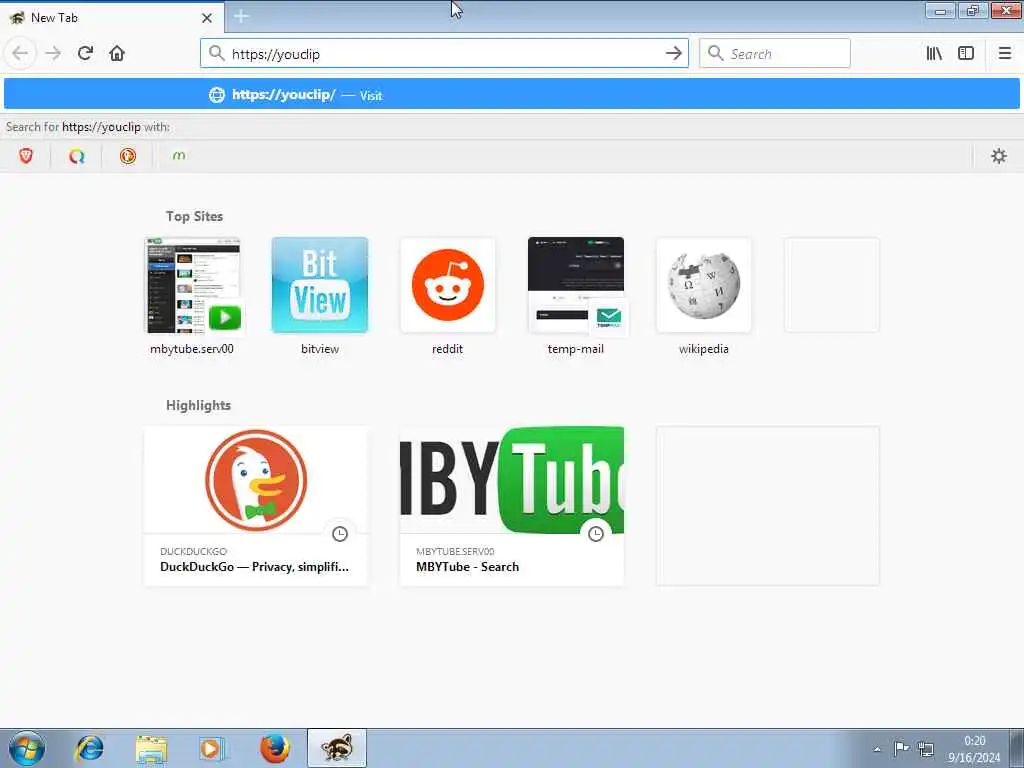Launch Internet Explorer from taskbar
Screen dimensions: 1024x768
89,748
